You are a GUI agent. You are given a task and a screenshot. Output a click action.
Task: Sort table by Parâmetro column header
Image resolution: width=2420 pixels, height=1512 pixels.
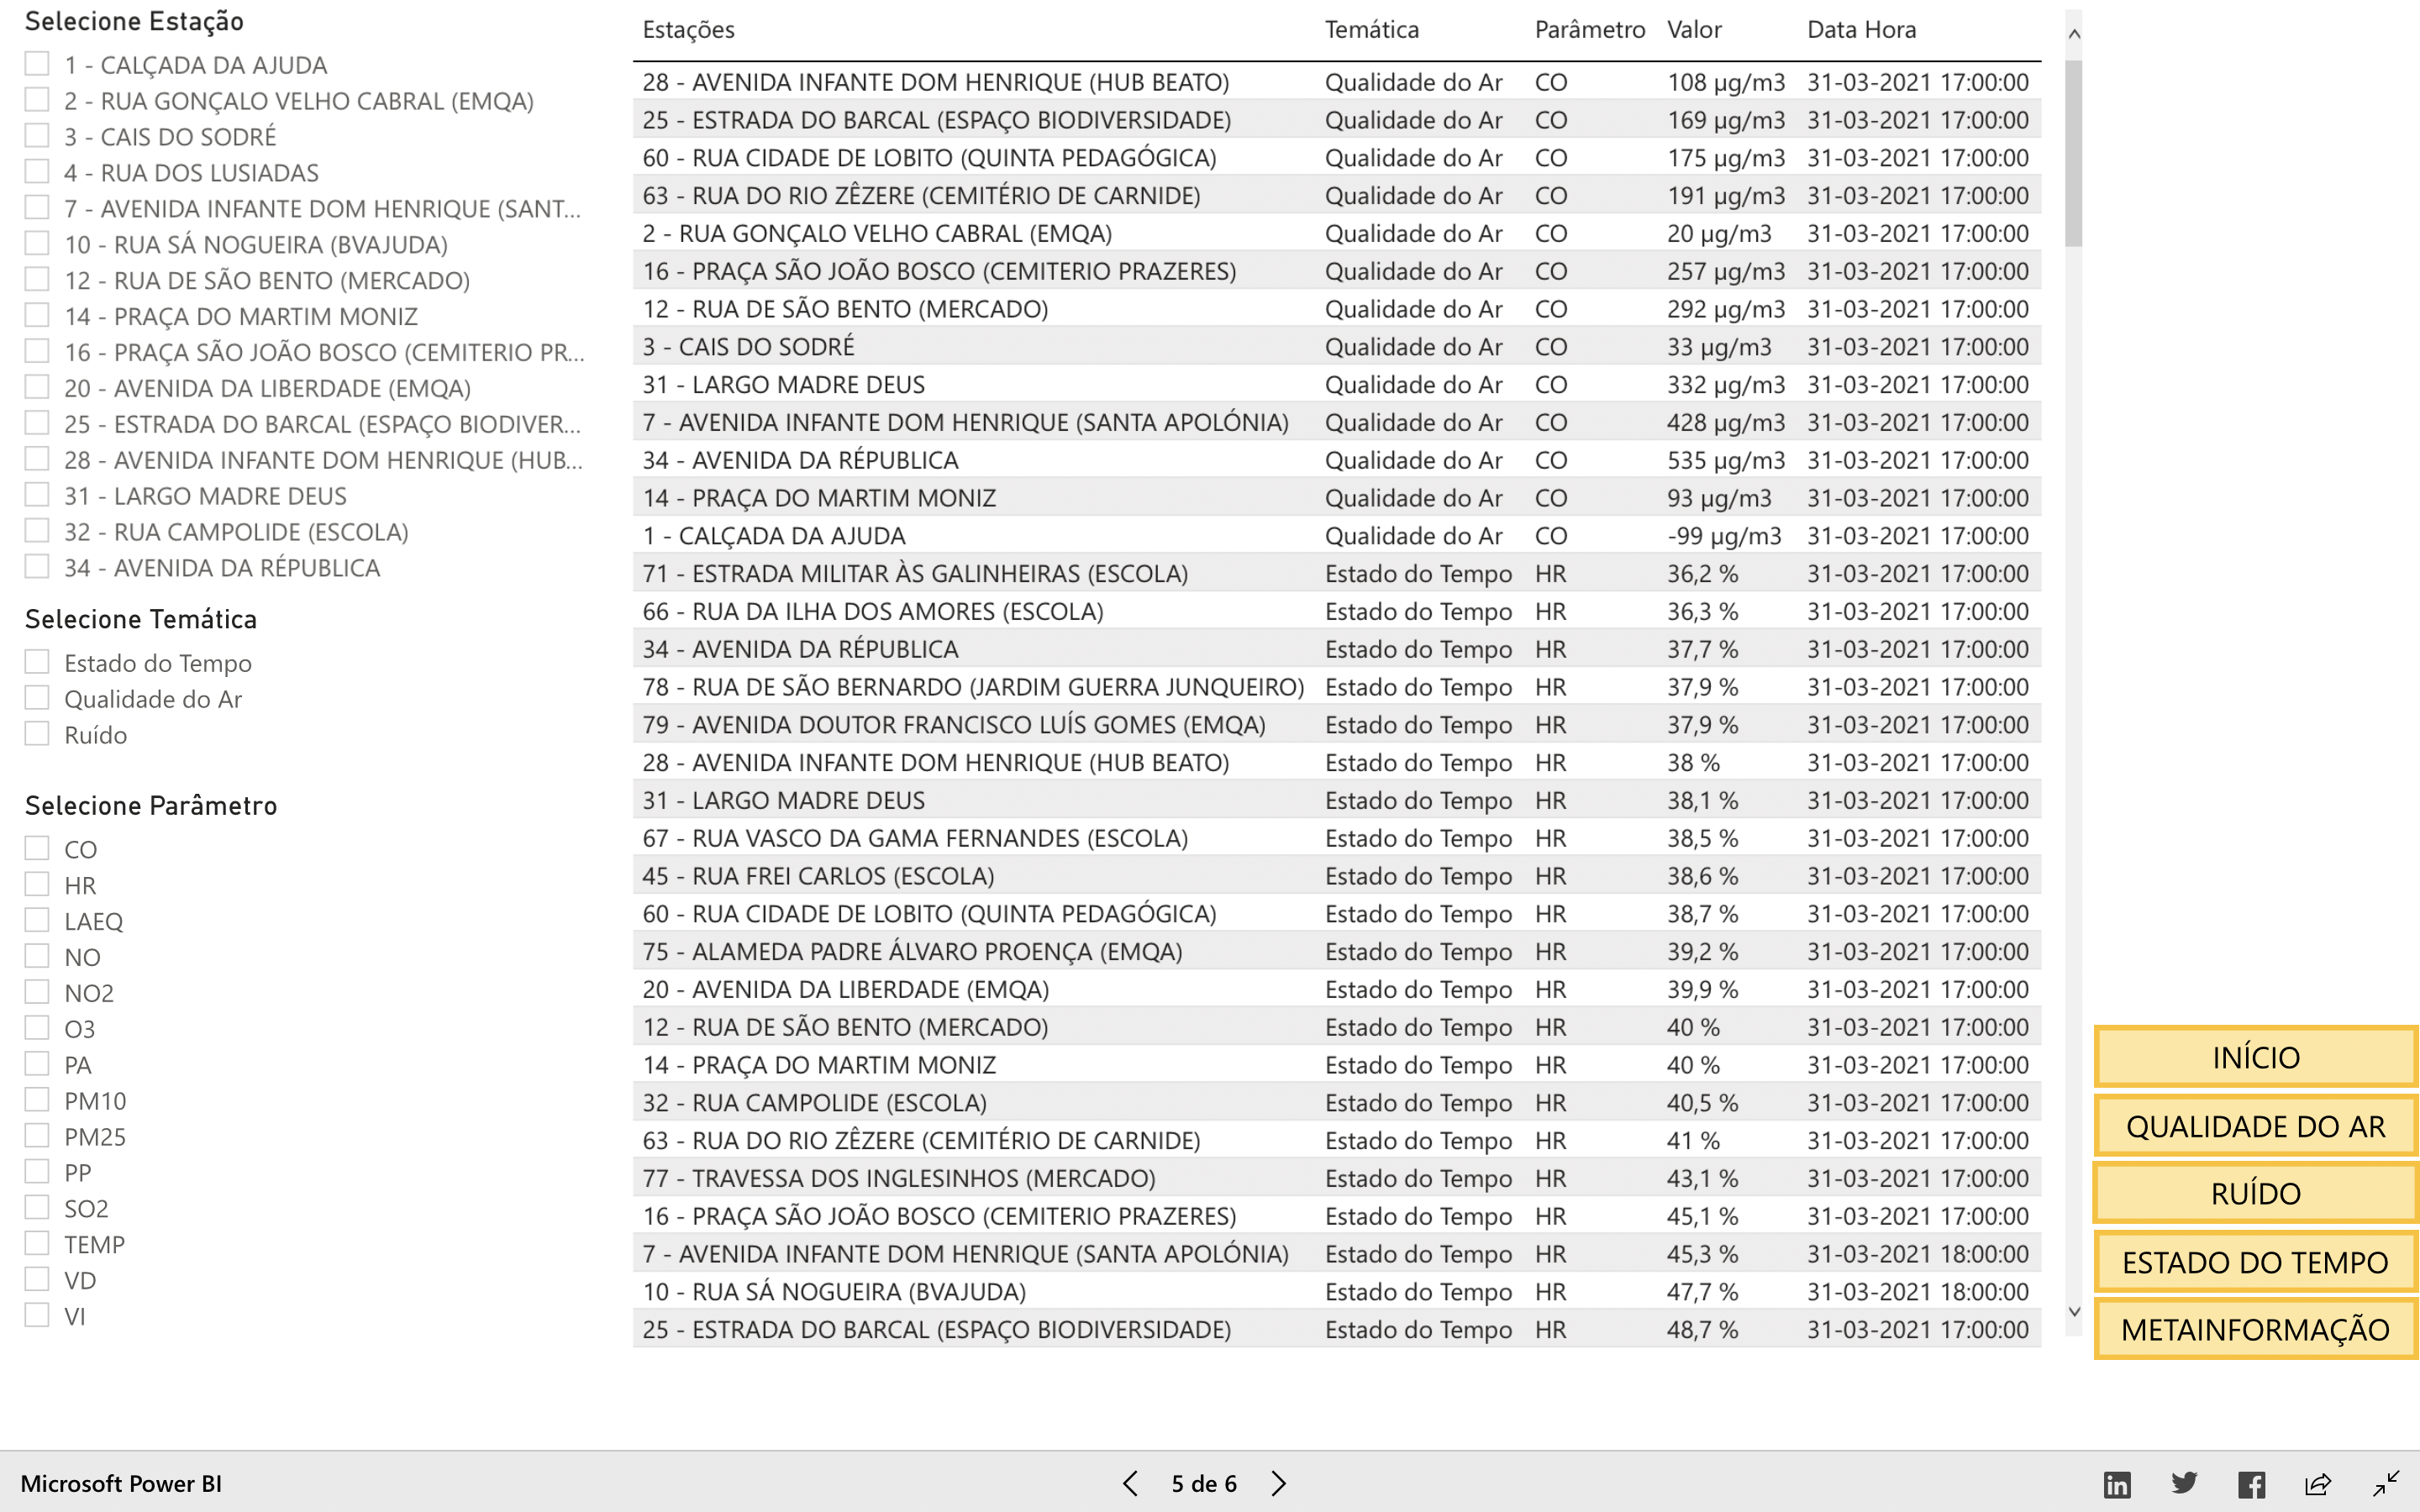coord(1590,30)
